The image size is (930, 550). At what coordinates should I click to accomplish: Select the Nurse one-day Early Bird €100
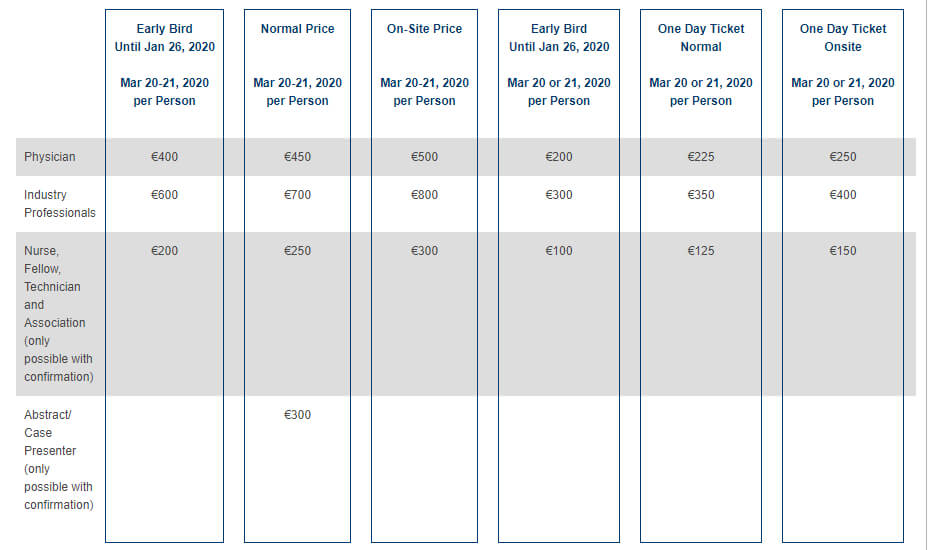(559, 250)
